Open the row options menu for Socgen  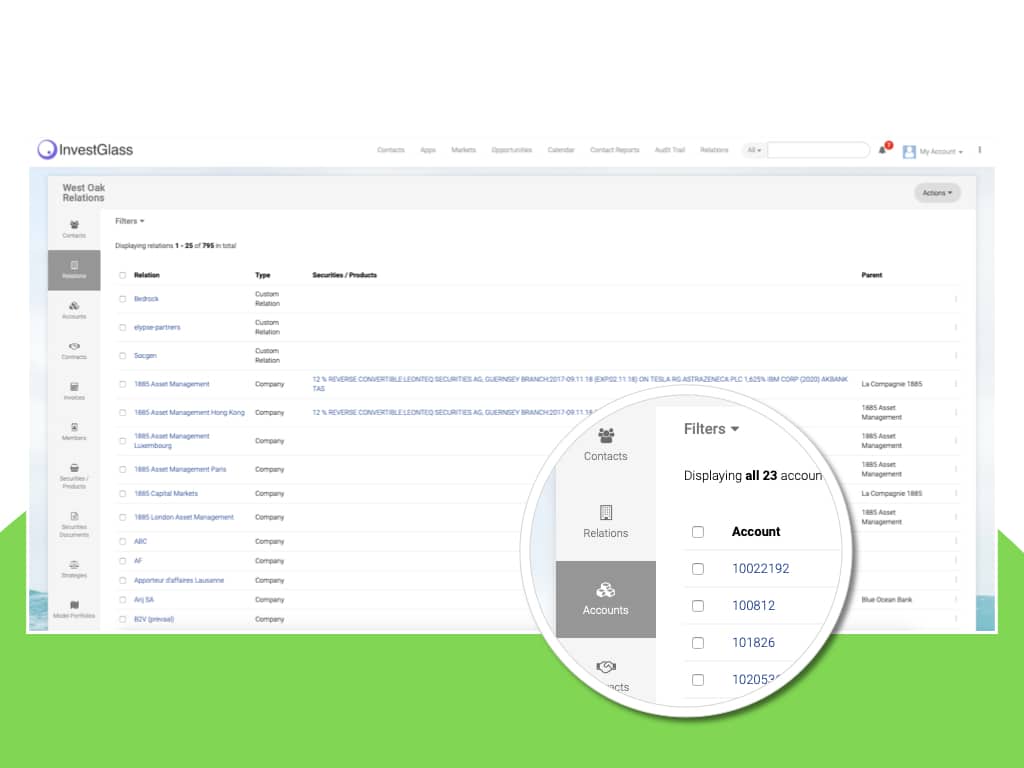click(x=955, y=356)
